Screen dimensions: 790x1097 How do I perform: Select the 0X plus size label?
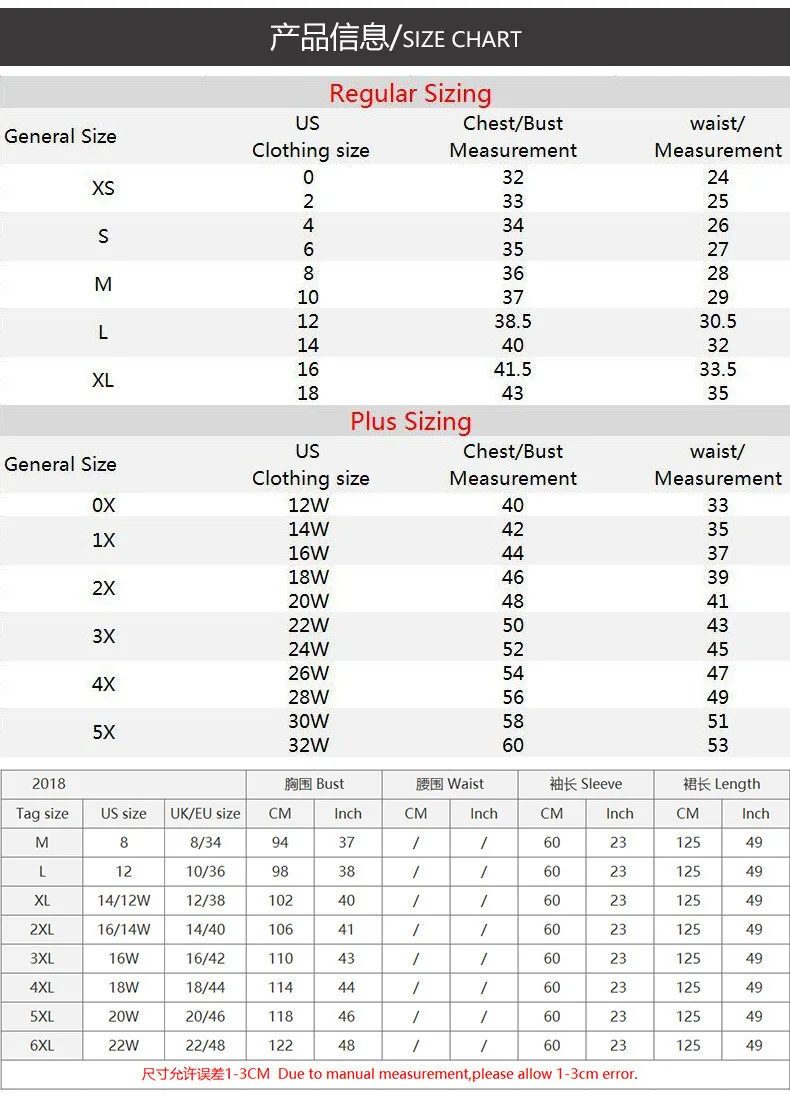pos(104,505)
